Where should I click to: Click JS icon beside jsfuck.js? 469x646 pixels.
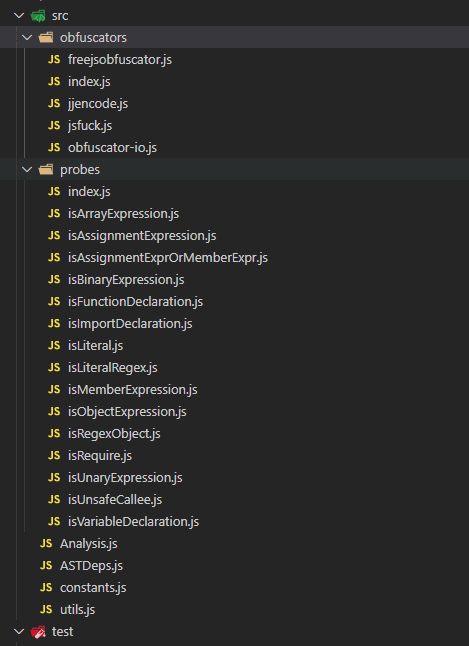coord(54,125)
